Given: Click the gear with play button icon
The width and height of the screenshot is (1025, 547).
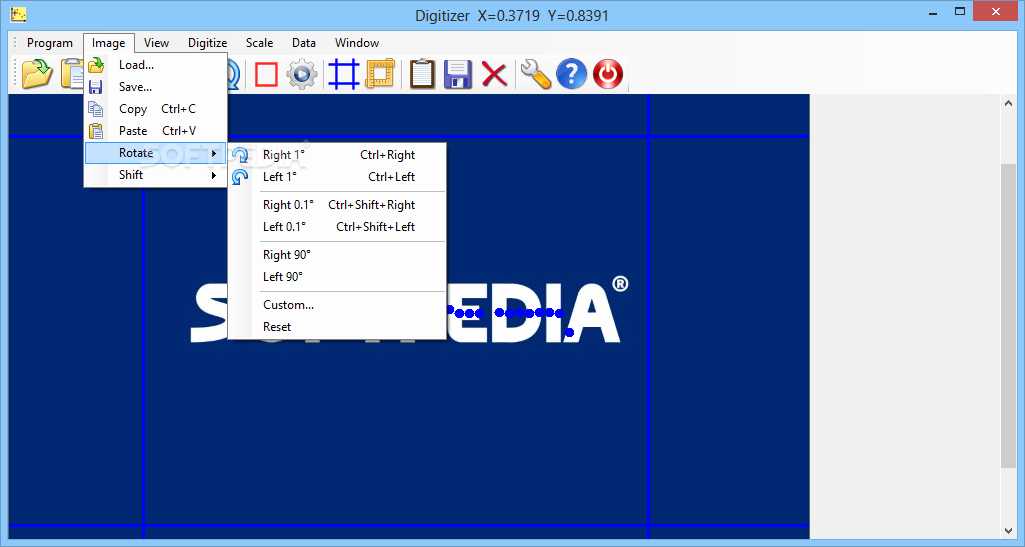Looking at the screenshot, I should click(x=301, y=74).
